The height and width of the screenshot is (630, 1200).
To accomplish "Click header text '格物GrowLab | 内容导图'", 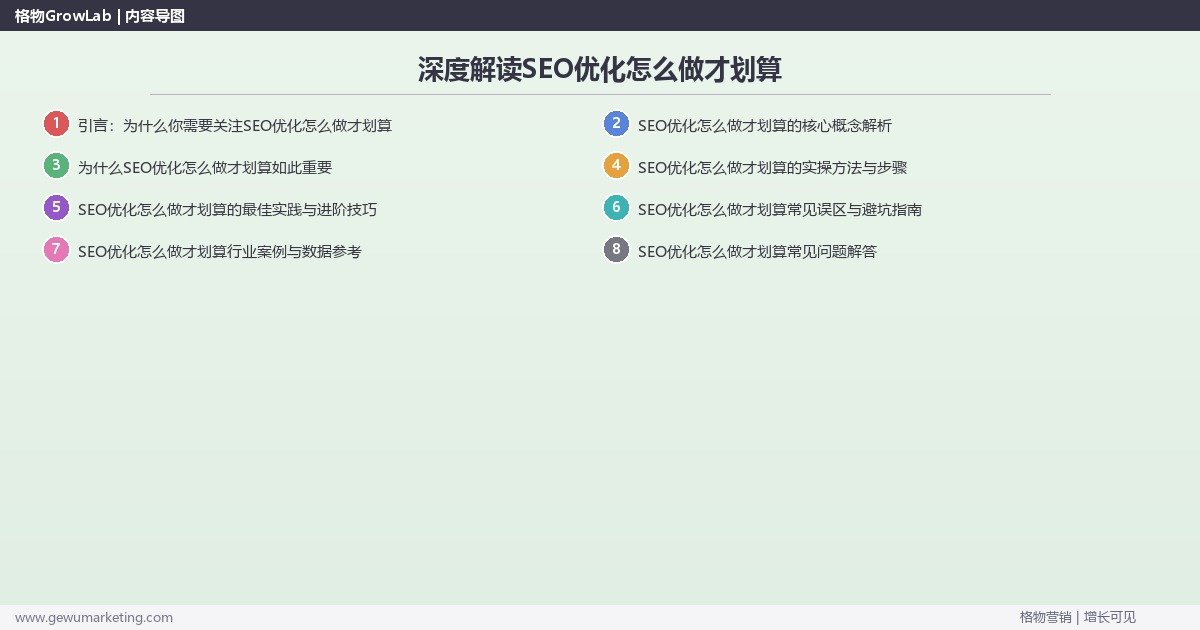I will pos(100,16).
